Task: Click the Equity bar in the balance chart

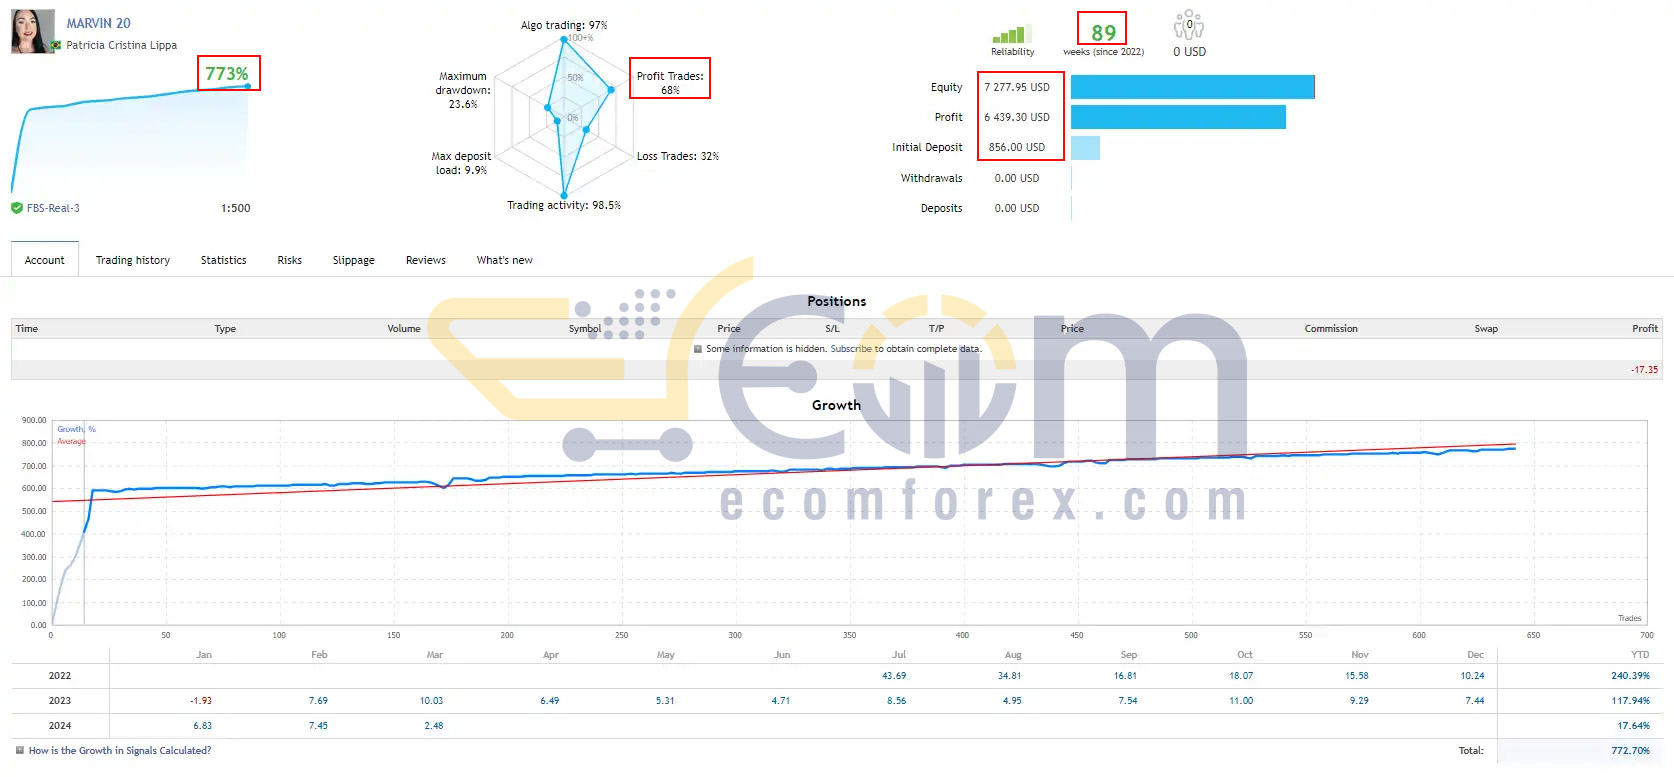Action: tap(1193, 87)
